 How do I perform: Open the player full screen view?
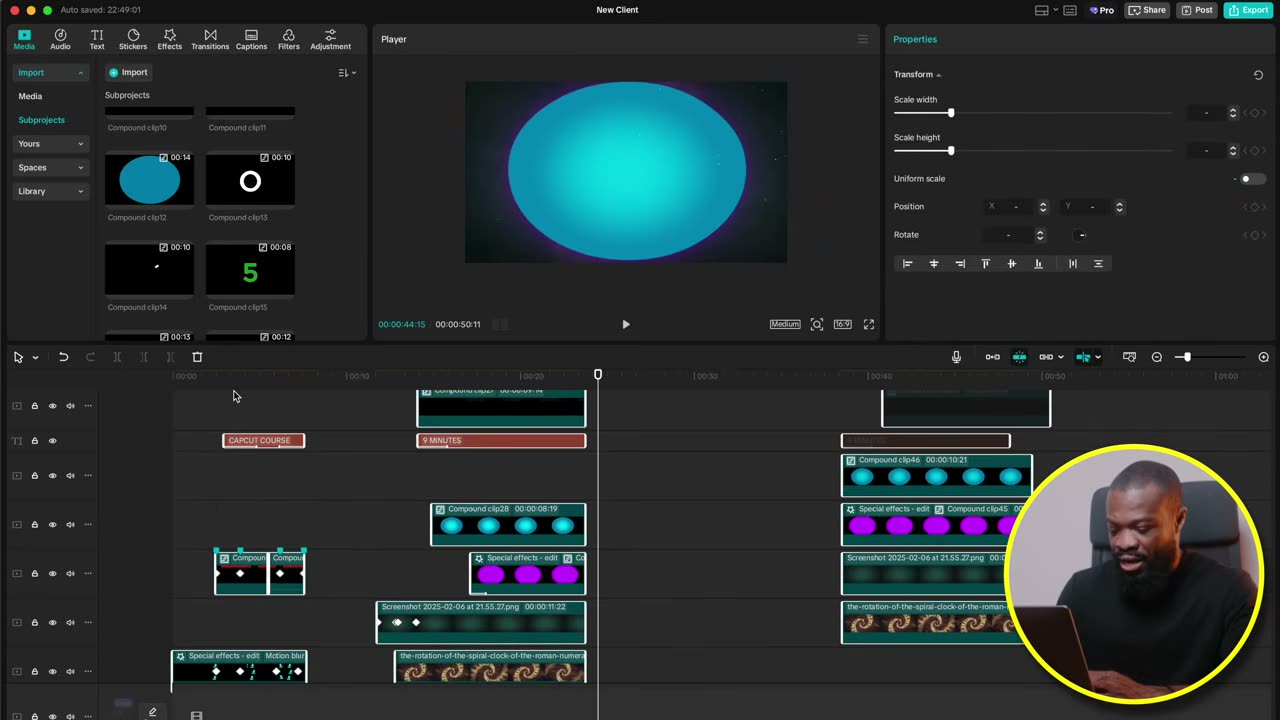(x=869, y=324)
